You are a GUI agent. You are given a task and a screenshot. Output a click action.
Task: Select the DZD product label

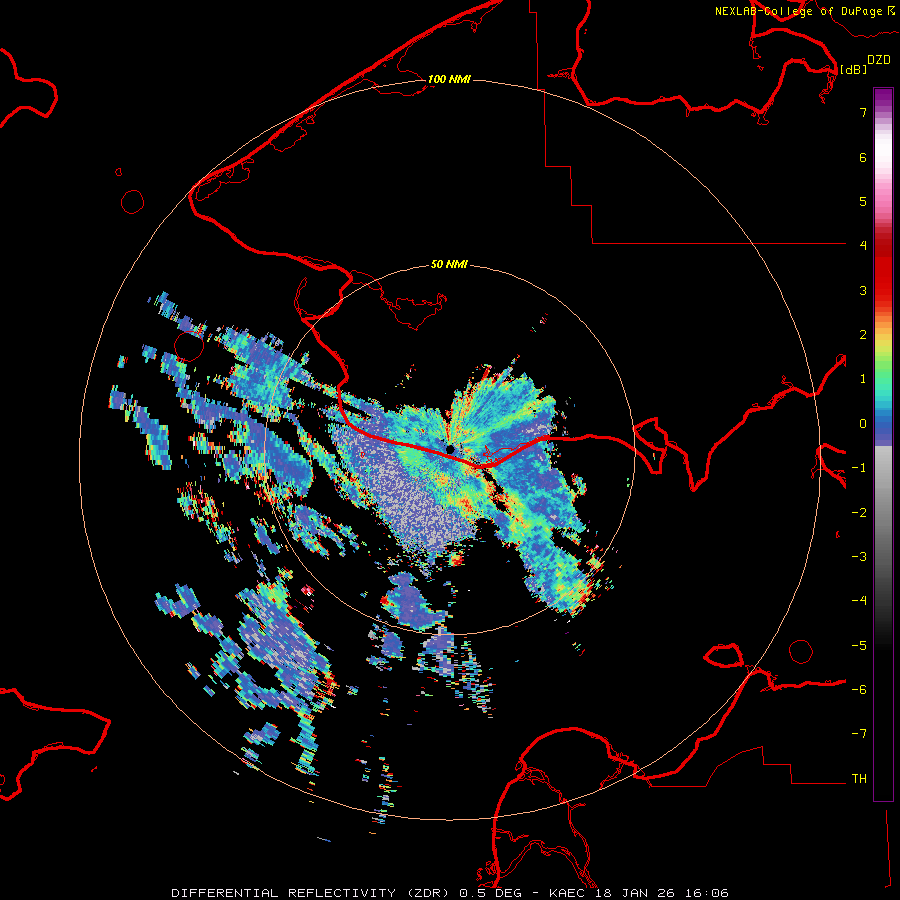coord(878,60)
